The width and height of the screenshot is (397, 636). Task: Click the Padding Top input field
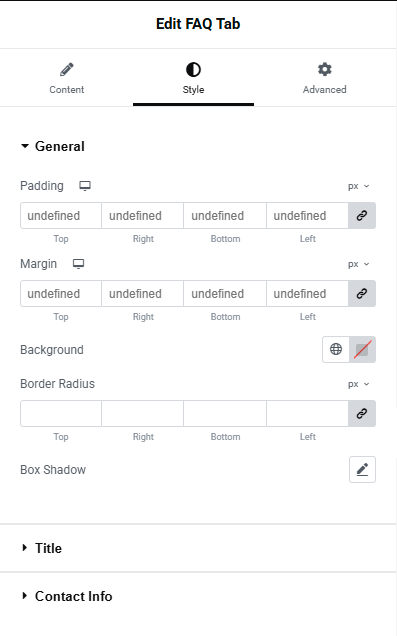(61, 215)
